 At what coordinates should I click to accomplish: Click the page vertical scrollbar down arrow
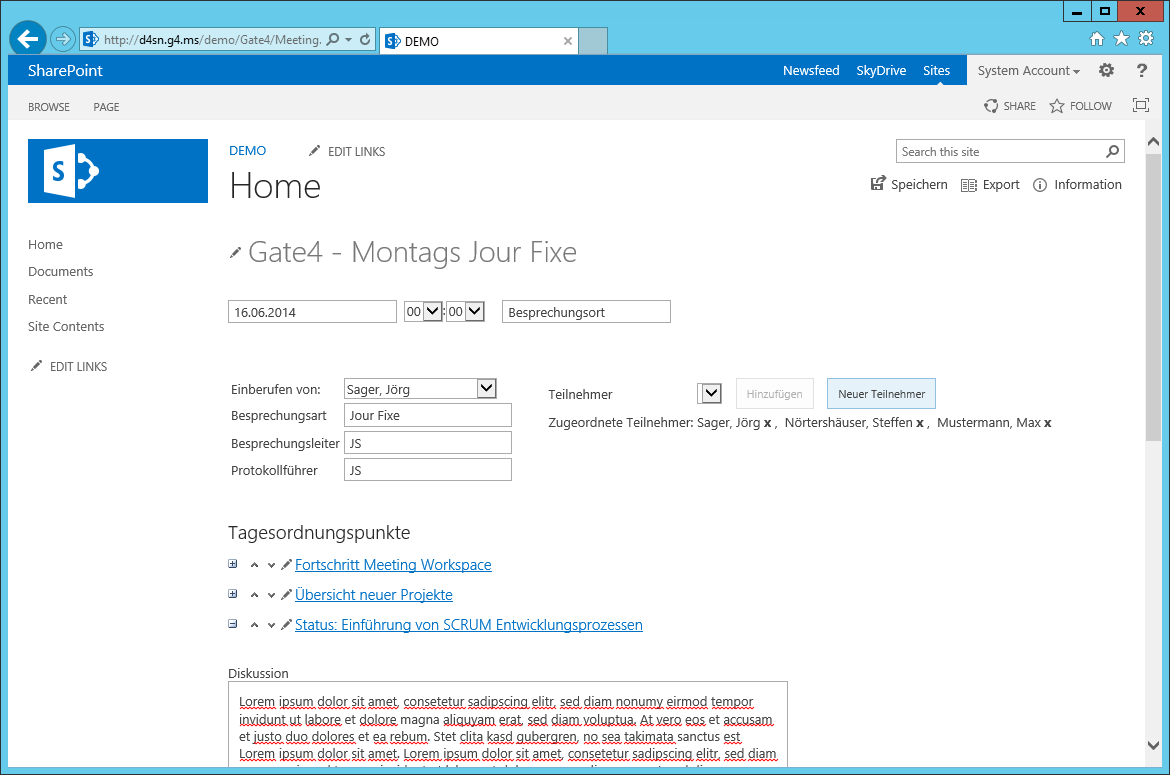point(1153,745)
